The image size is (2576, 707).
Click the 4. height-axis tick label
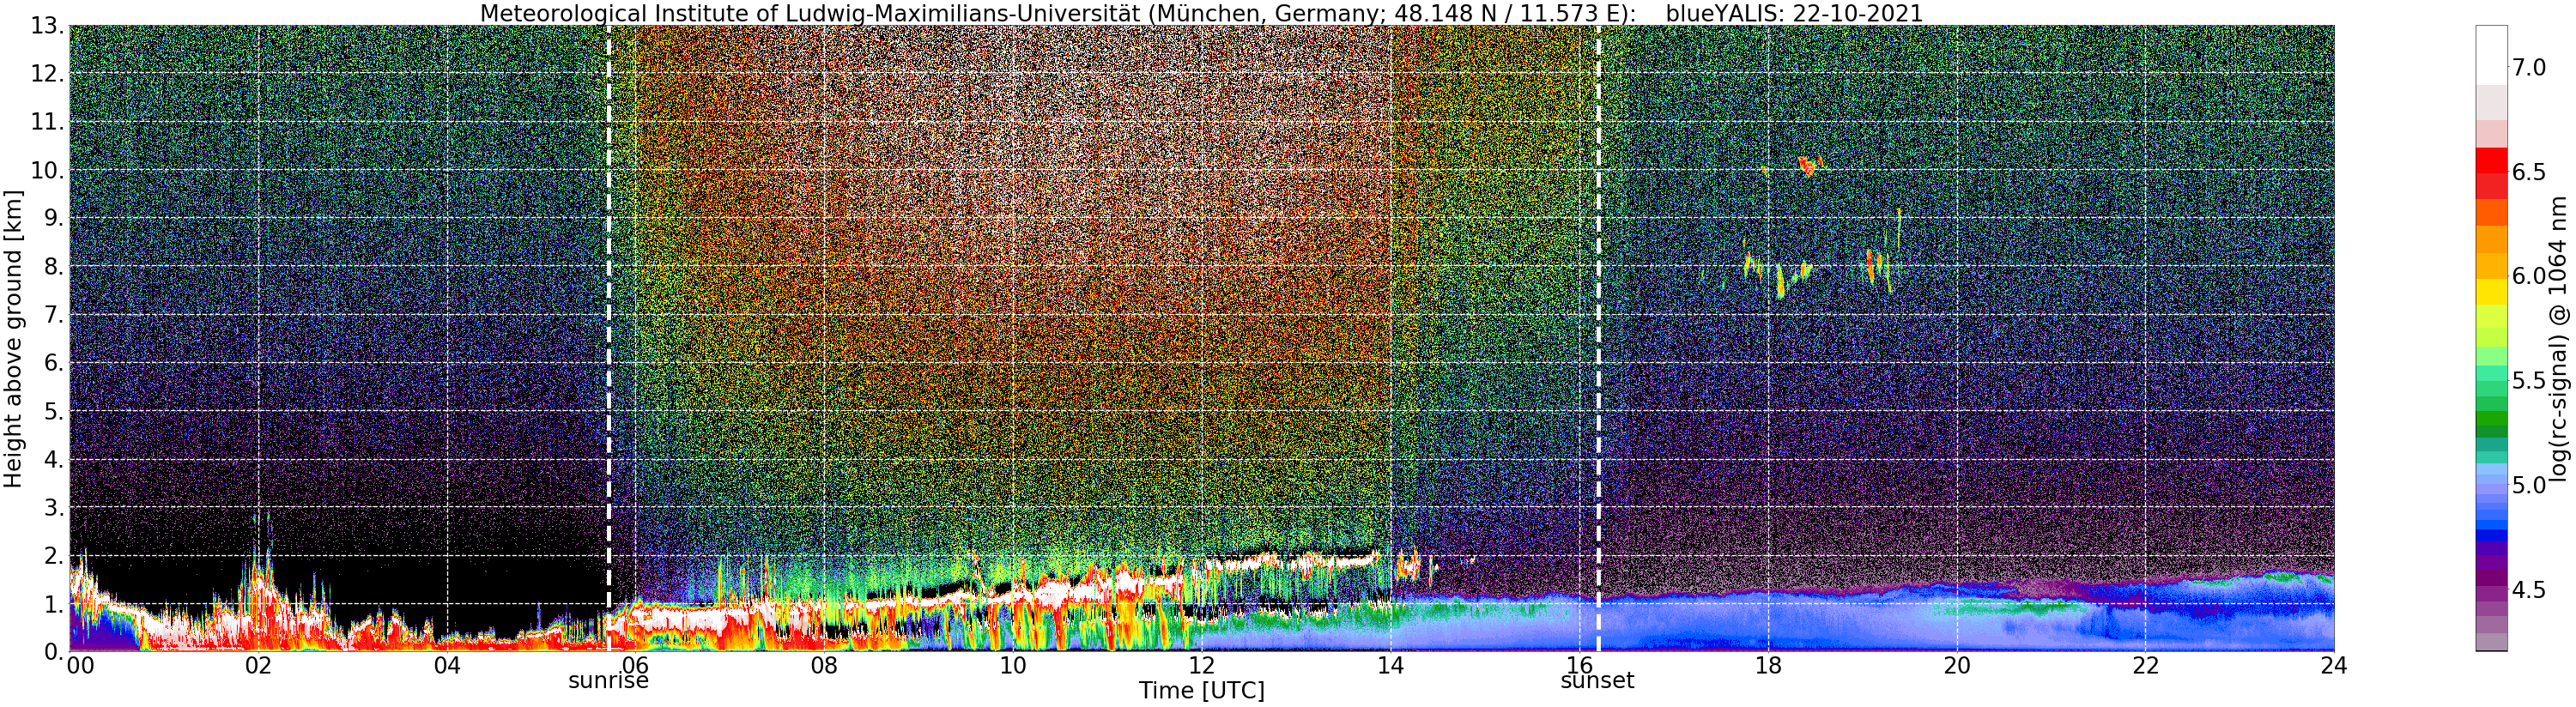pyautogui.click(x=55, y=459)
